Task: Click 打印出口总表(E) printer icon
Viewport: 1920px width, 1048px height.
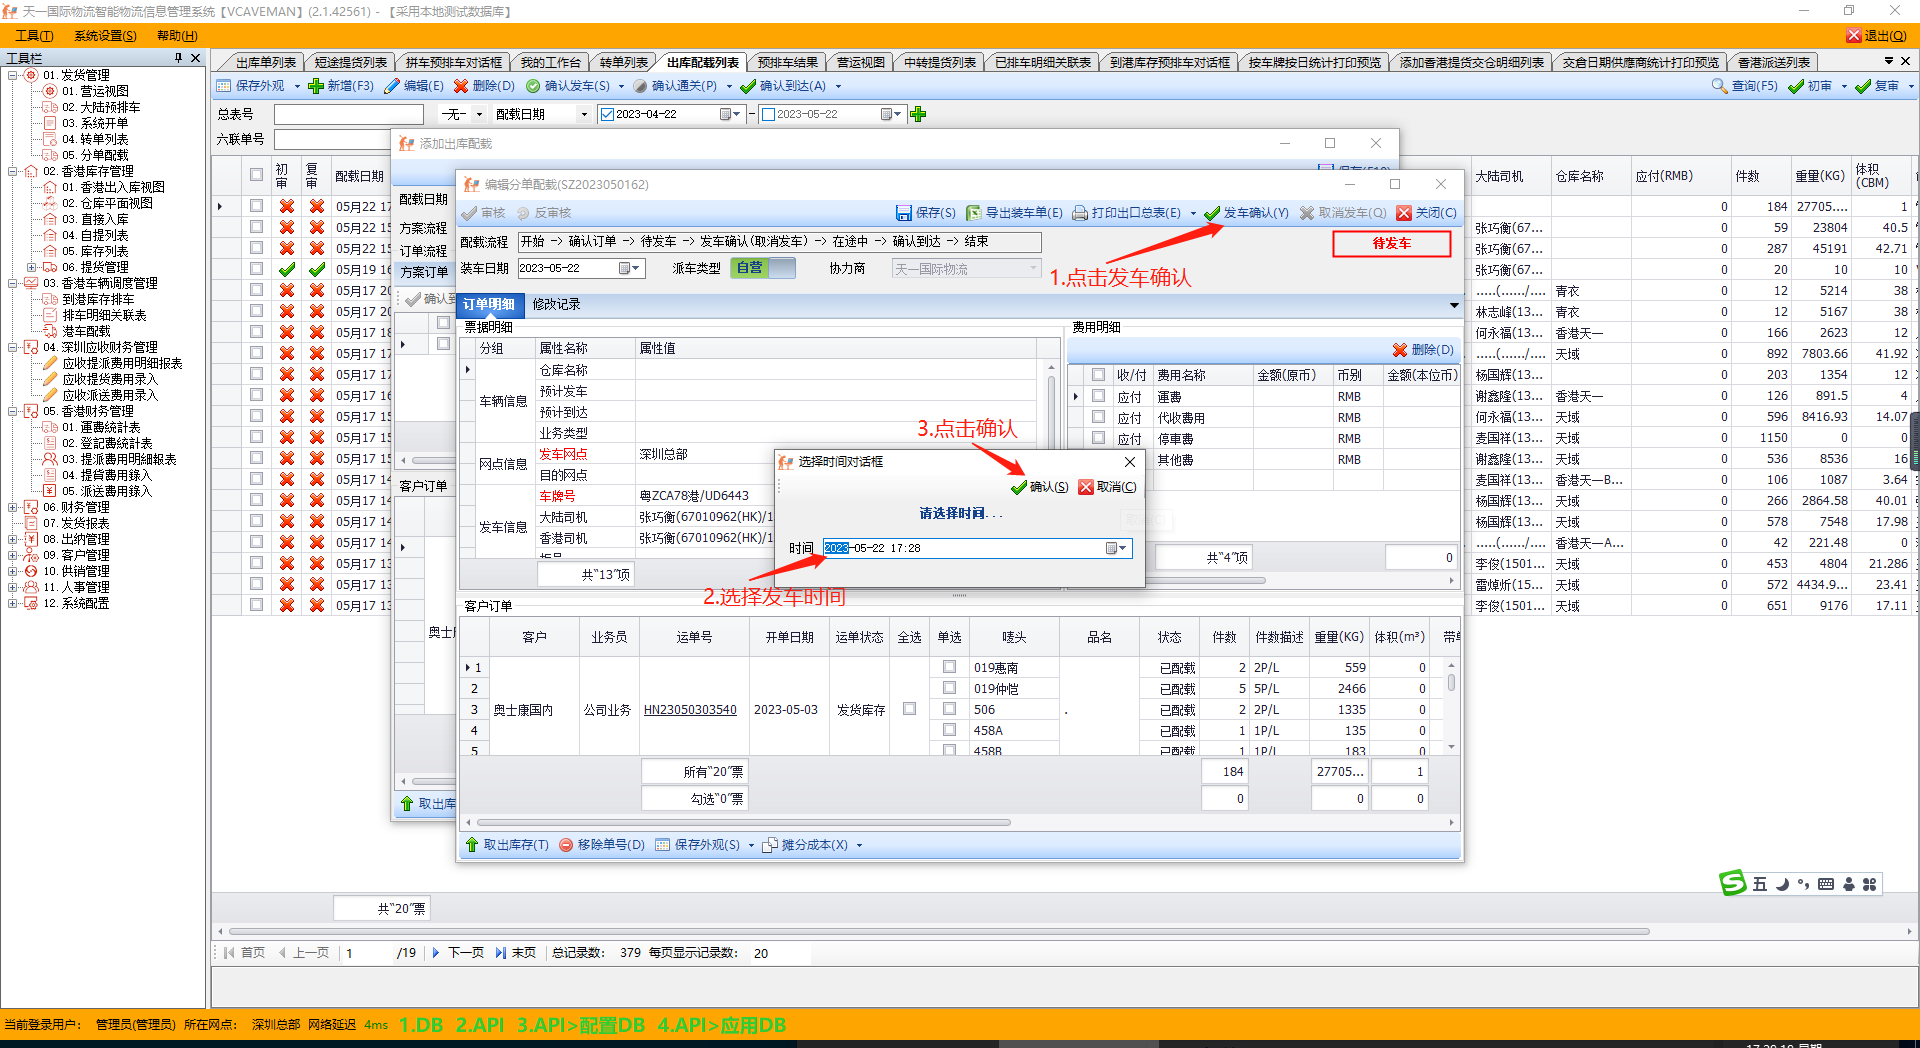Action: tap(1080, 213)
